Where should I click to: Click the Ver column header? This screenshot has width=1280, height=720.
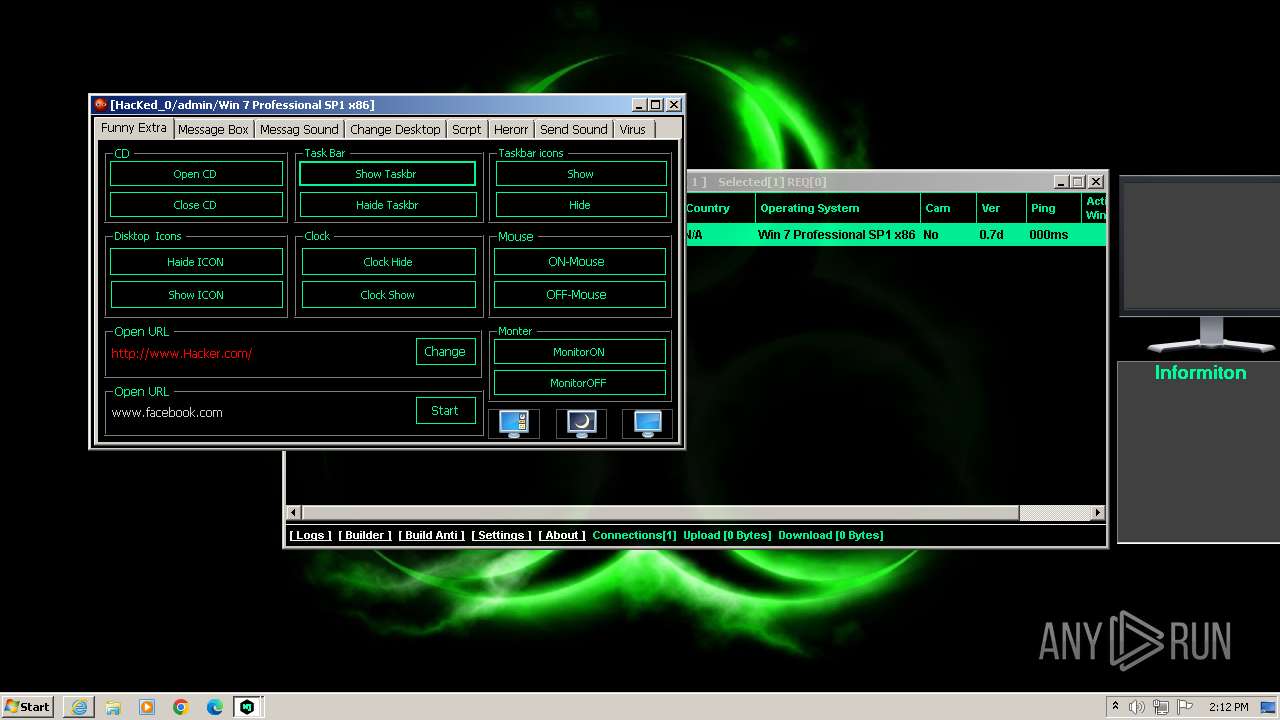click(x=1001, y=208)
